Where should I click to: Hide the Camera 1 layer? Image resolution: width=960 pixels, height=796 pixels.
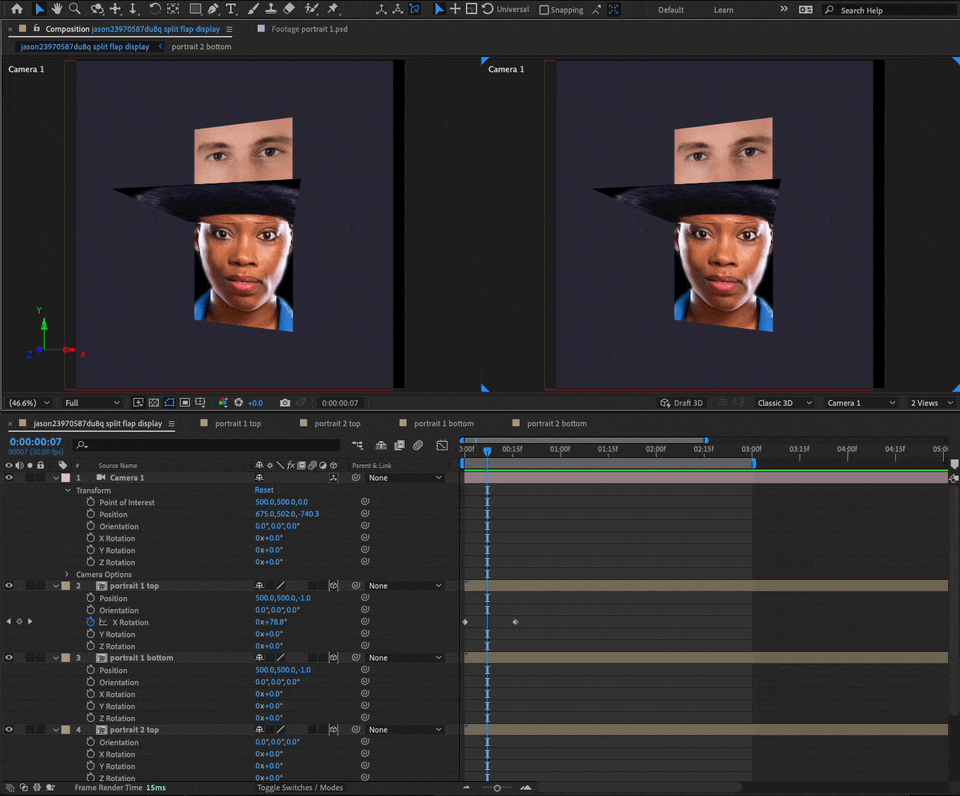point(9,477)
